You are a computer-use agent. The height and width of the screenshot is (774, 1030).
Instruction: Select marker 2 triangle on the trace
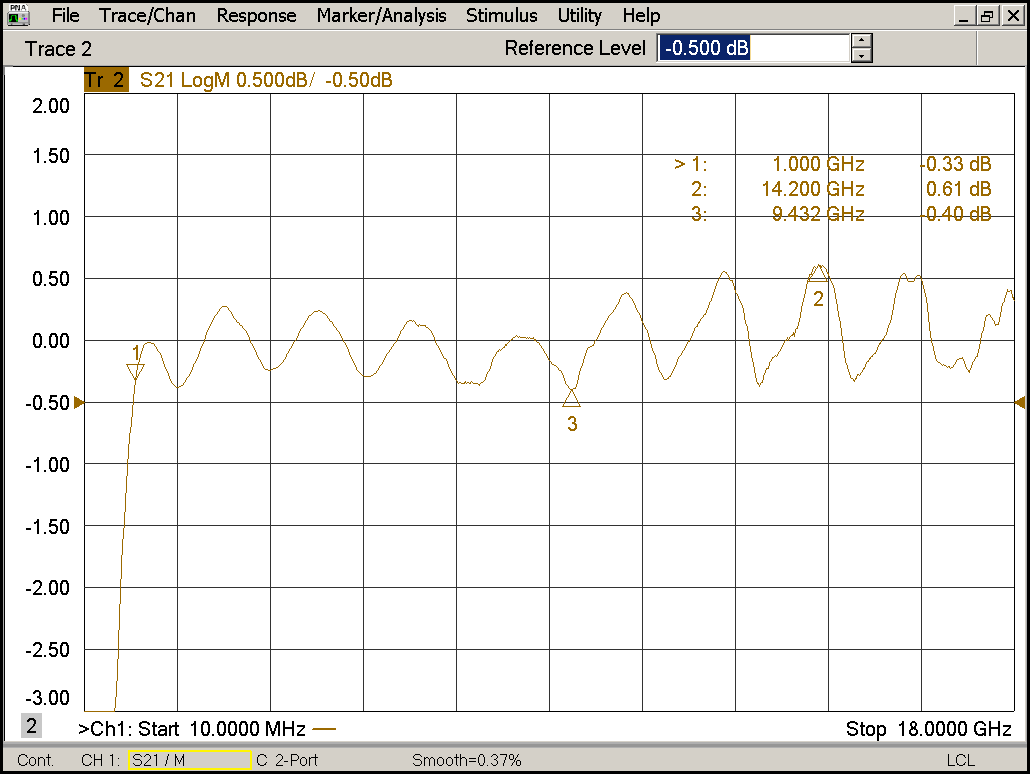click(x=818, y=273)
